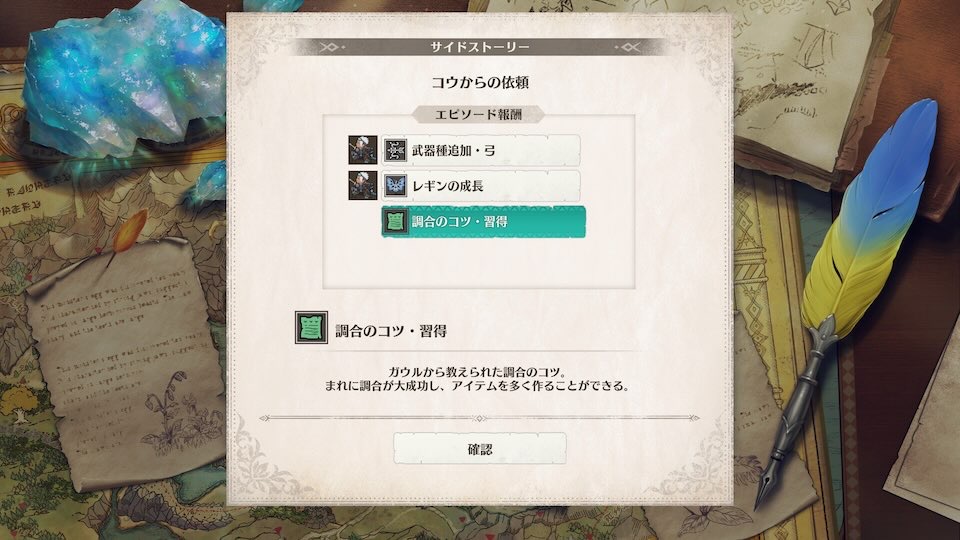Click character portrait beside 武器種追加・弓
Image resolution: width=960 pixels, height=540 pixels.
click(x=362, y=150)
